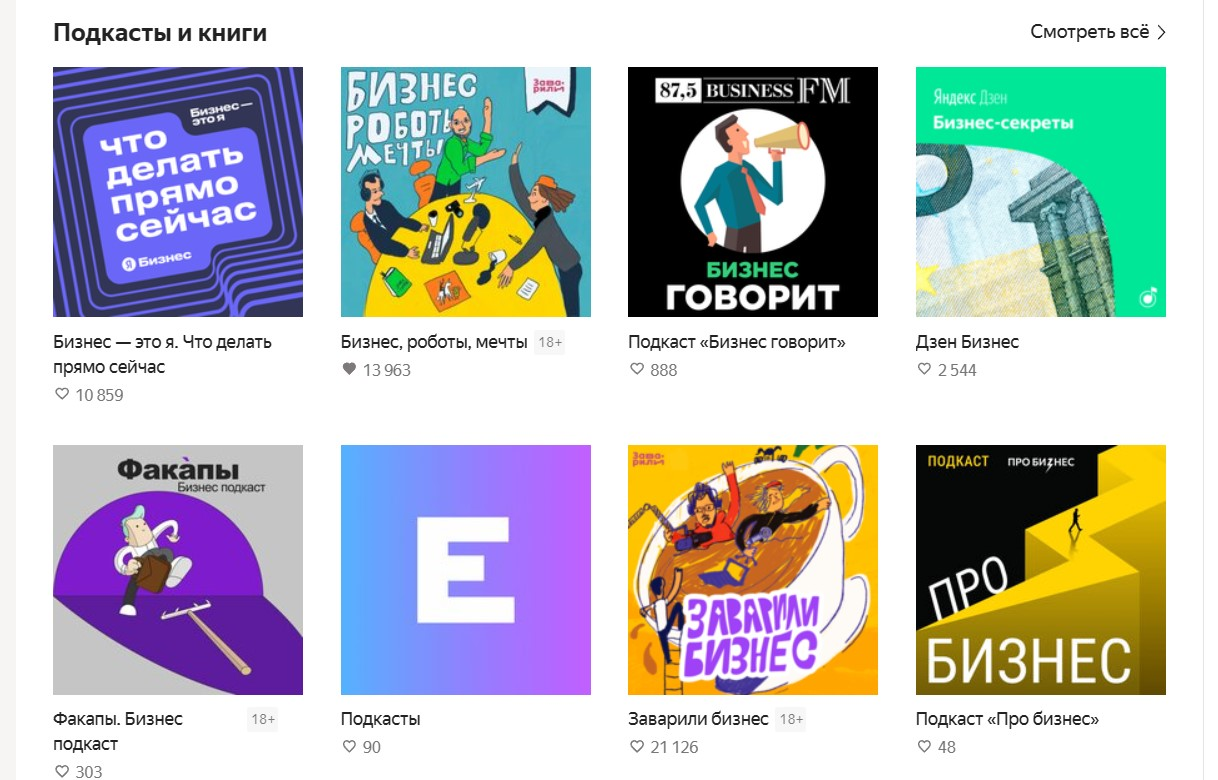Click the Подкаст «Про бизнес» title

click(x=1007, y=719)
